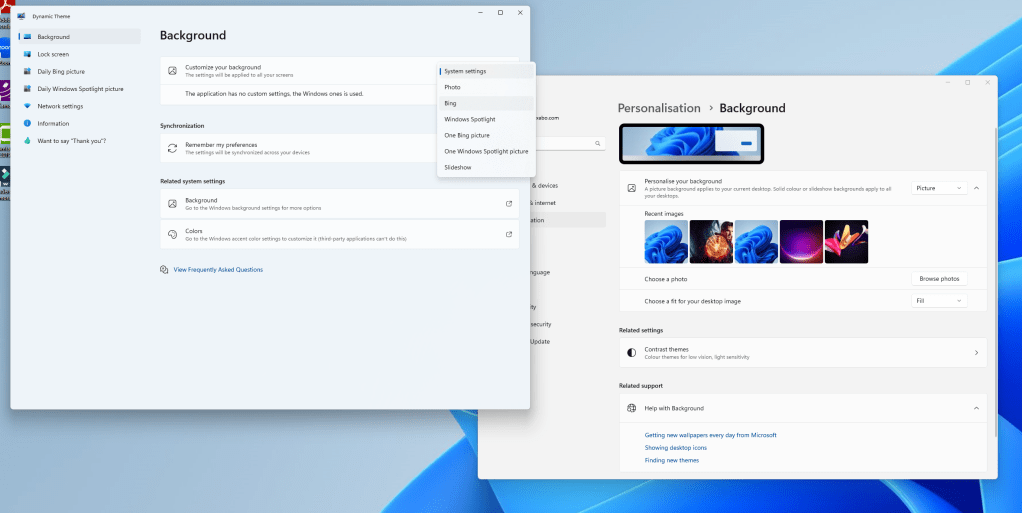Choose Photo from the background dropdown

(x=486, y=87)
